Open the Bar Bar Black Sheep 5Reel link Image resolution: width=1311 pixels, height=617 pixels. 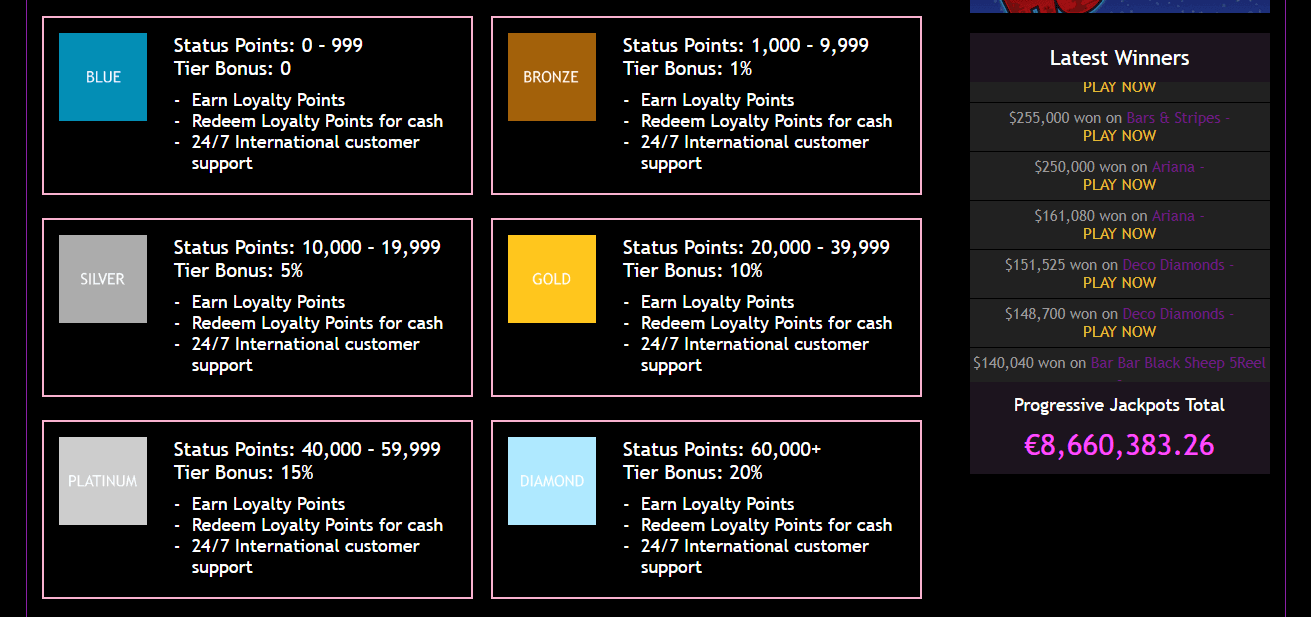coord(1178,363)
